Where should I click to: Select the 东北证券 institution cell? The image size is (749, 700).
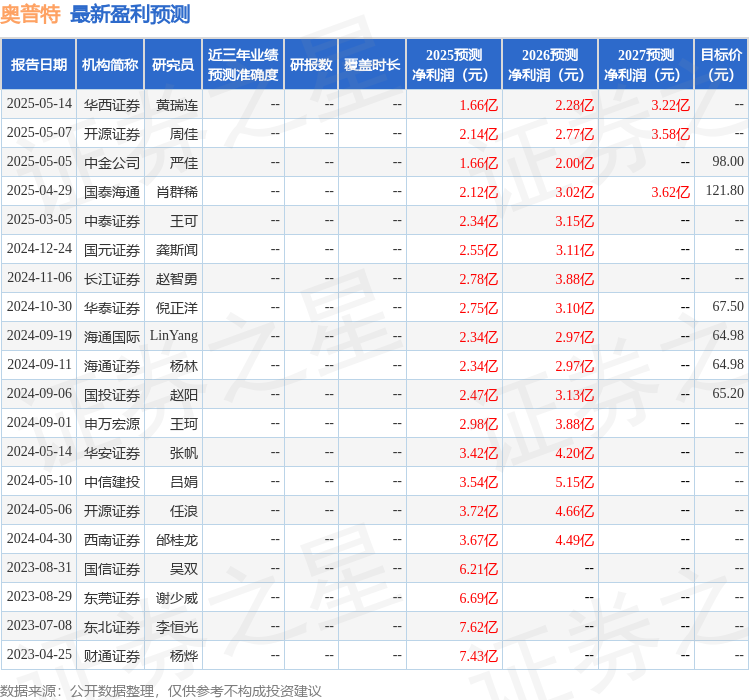coord(112,627)
